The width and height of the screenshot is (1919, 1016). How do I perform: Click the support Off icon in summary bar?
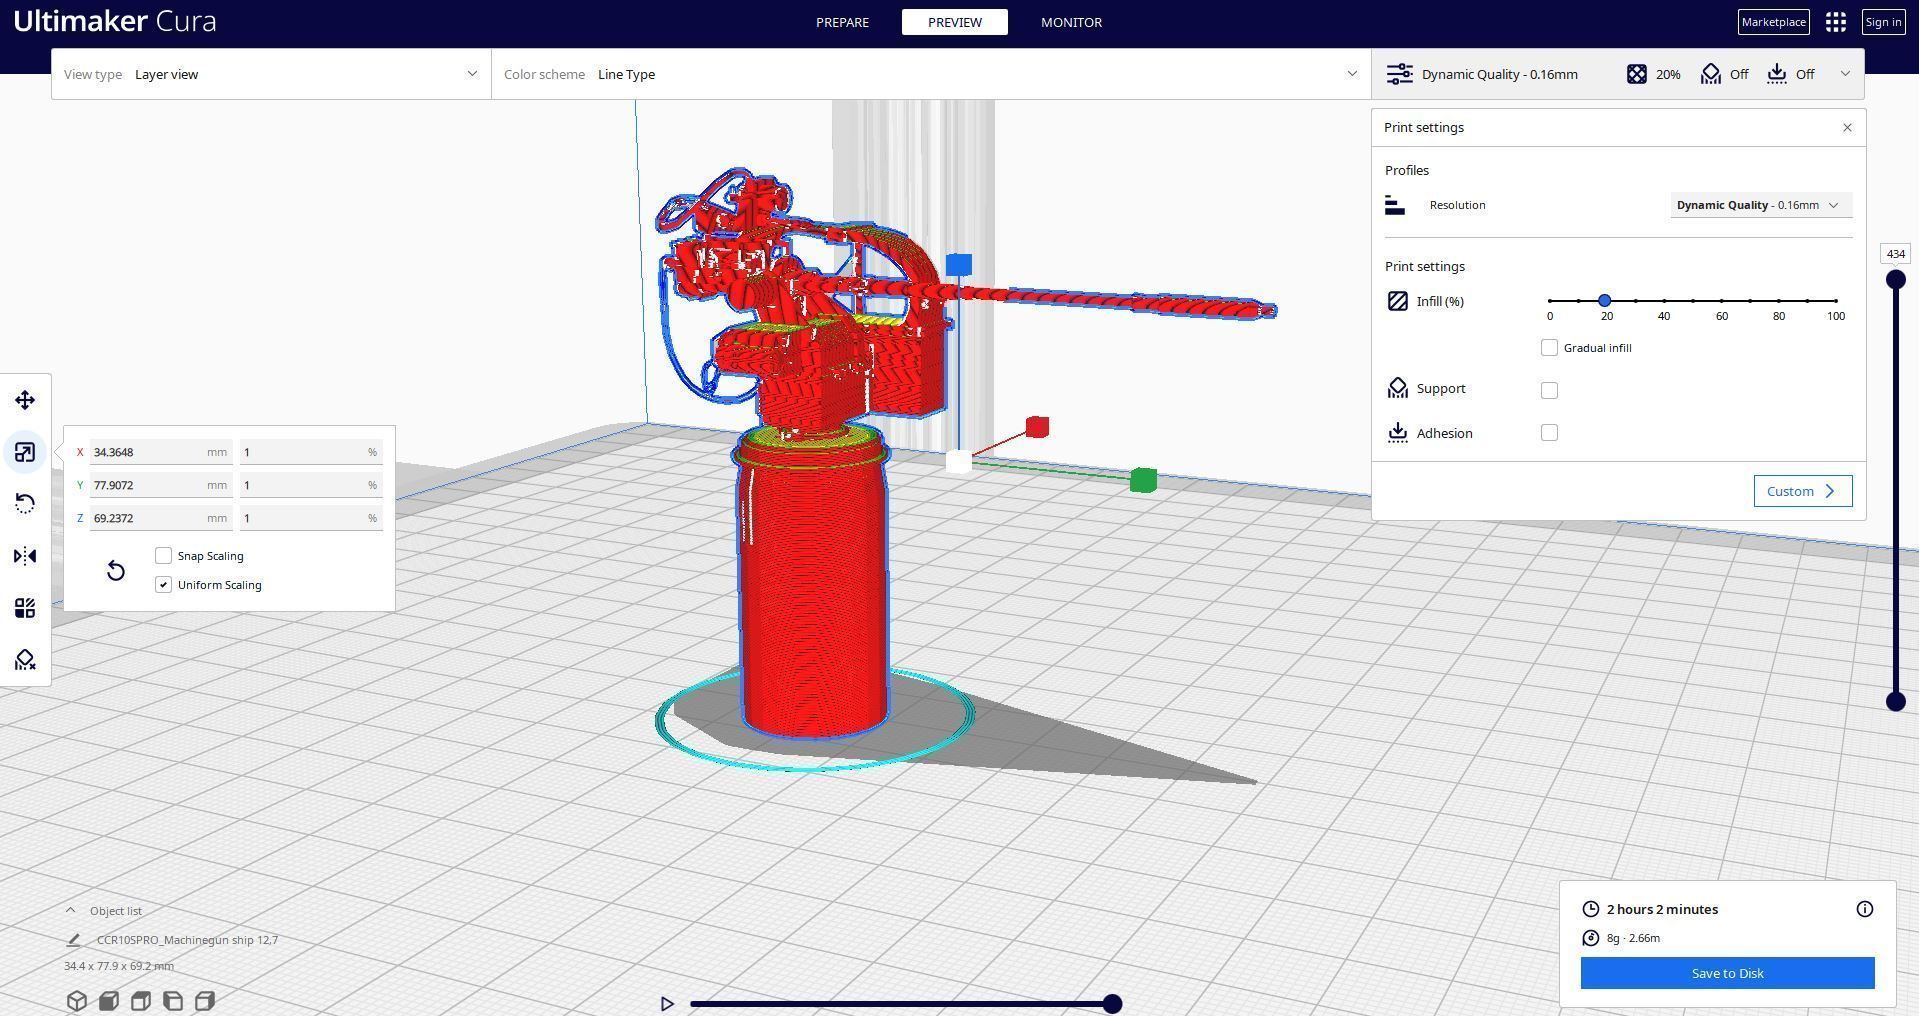pos(1710,74)
